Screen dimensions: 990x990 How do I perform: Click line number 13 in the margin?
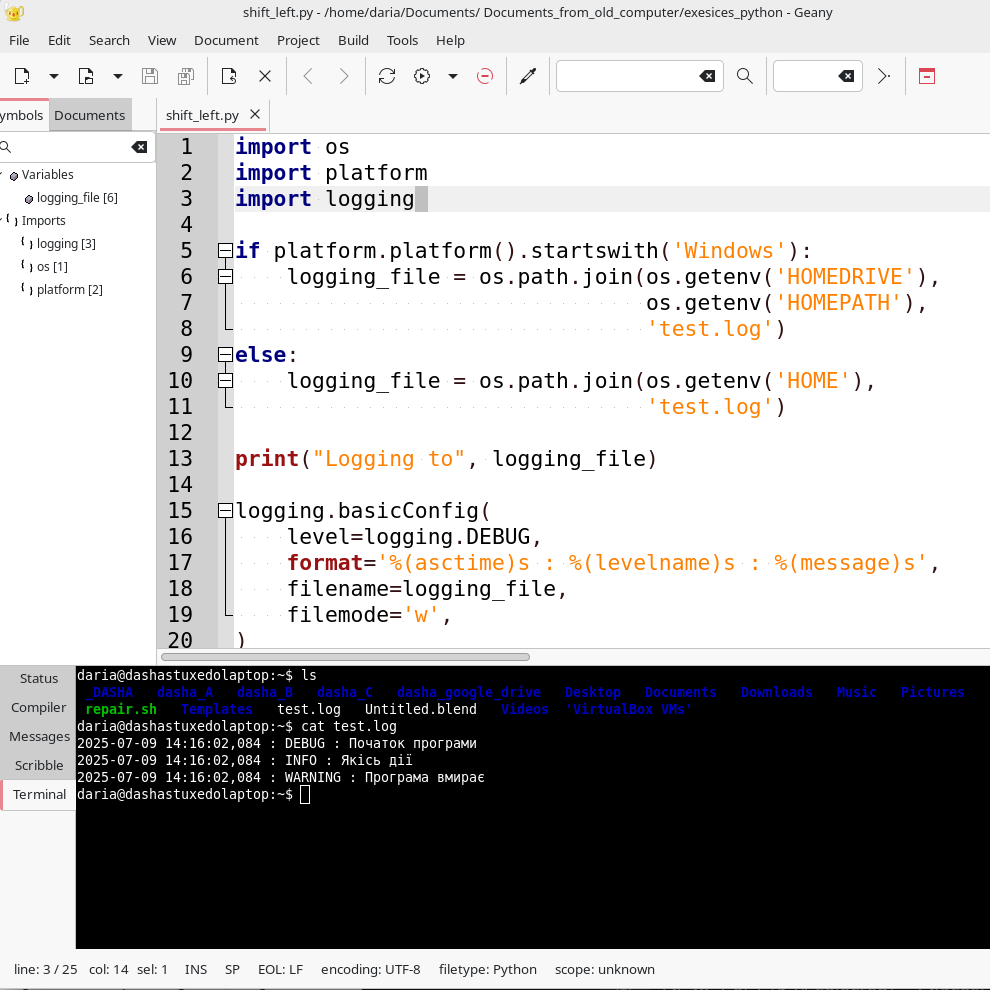pyautogui.click(x=180, y=458)
